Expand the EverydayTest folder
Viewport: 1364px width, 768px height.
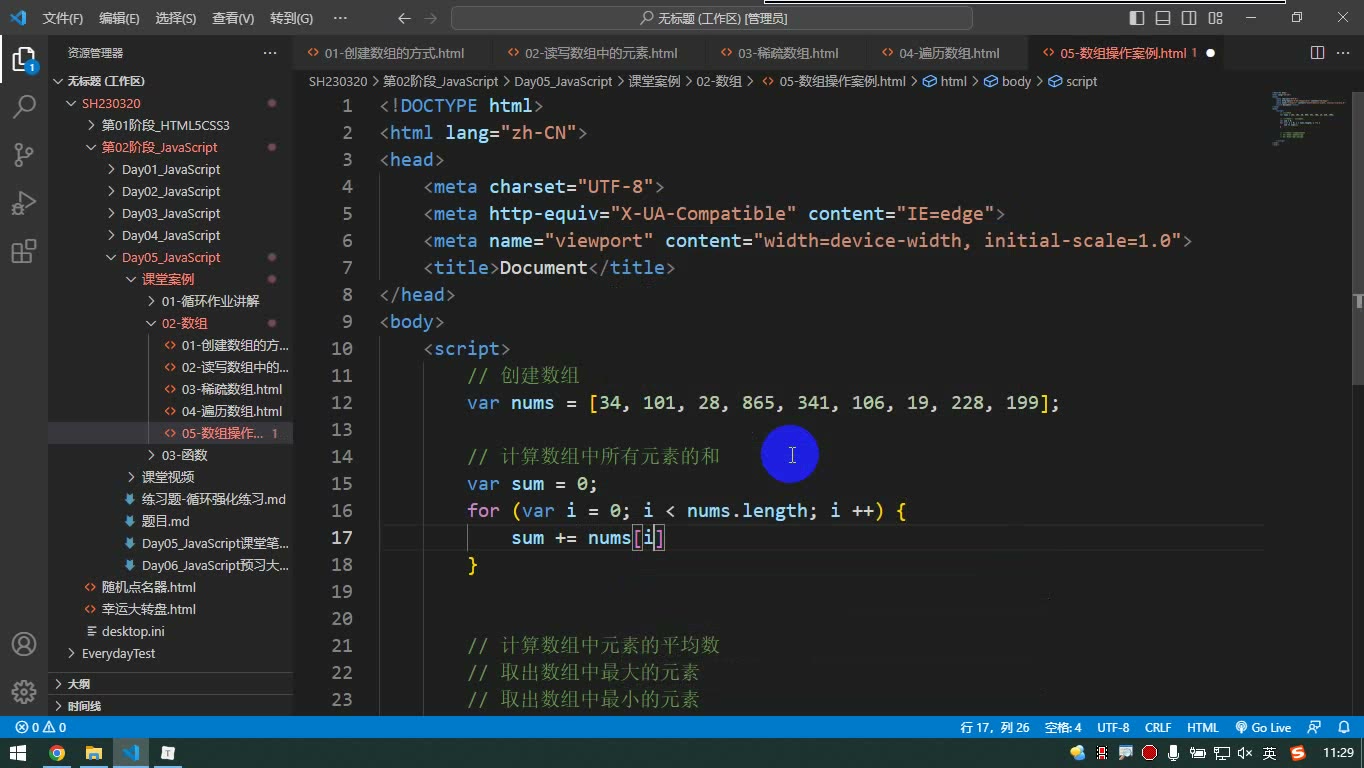170,653
